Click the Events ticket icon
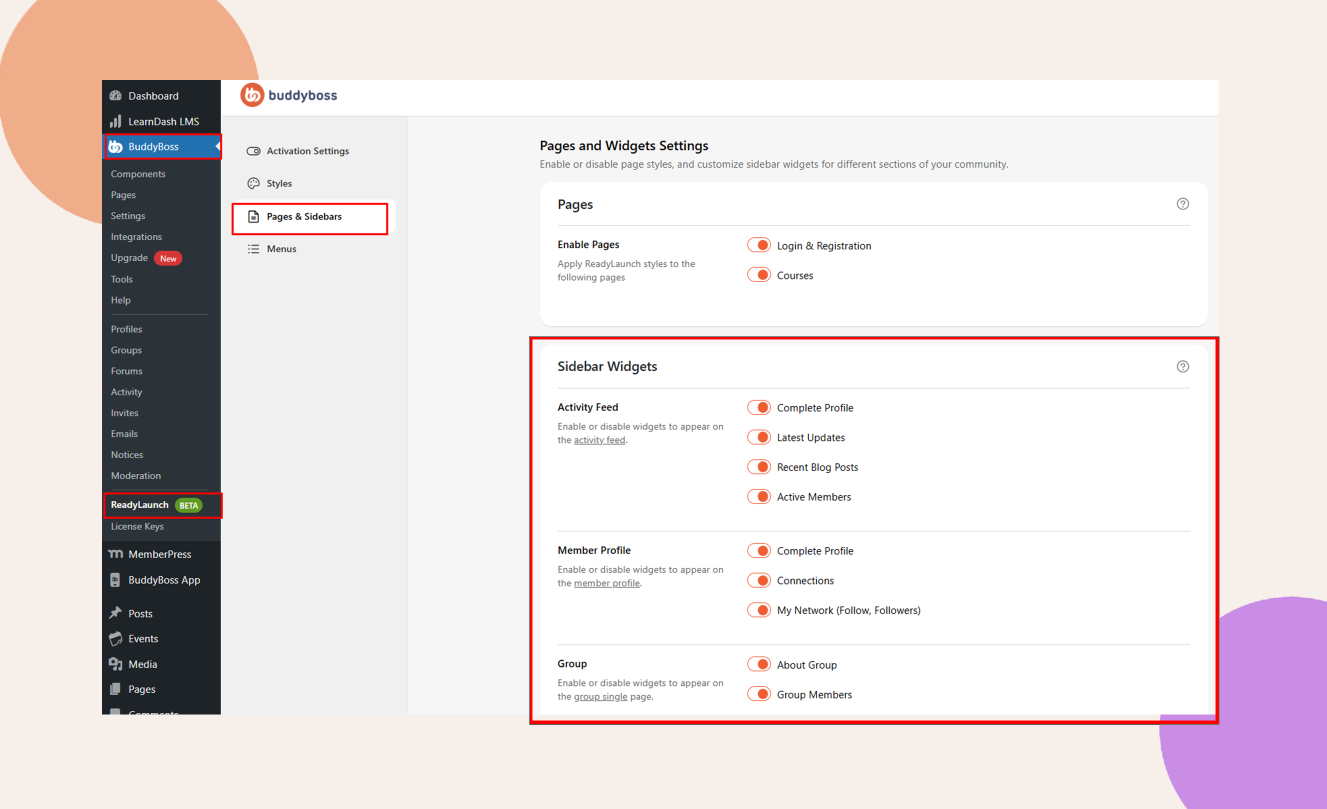Viewport: 1327px width, 809px height. point(115,638)
